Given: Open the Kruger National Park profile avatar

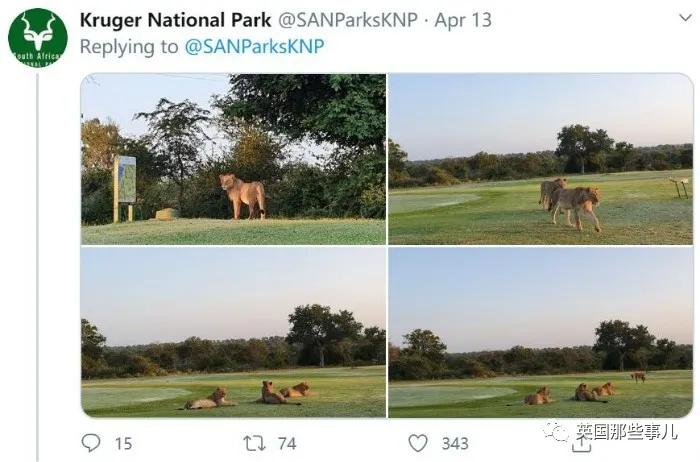Looking at the screenshot, I should click(x=38, y=37).
